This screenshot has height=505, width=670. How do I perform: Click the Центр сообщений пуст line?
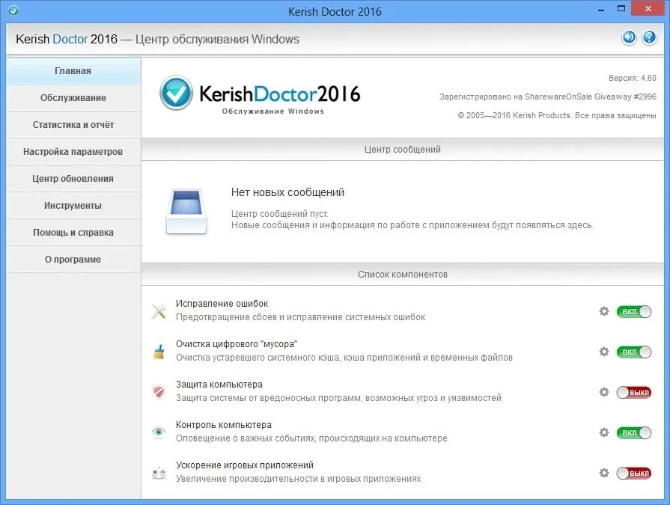click(280, 214)
